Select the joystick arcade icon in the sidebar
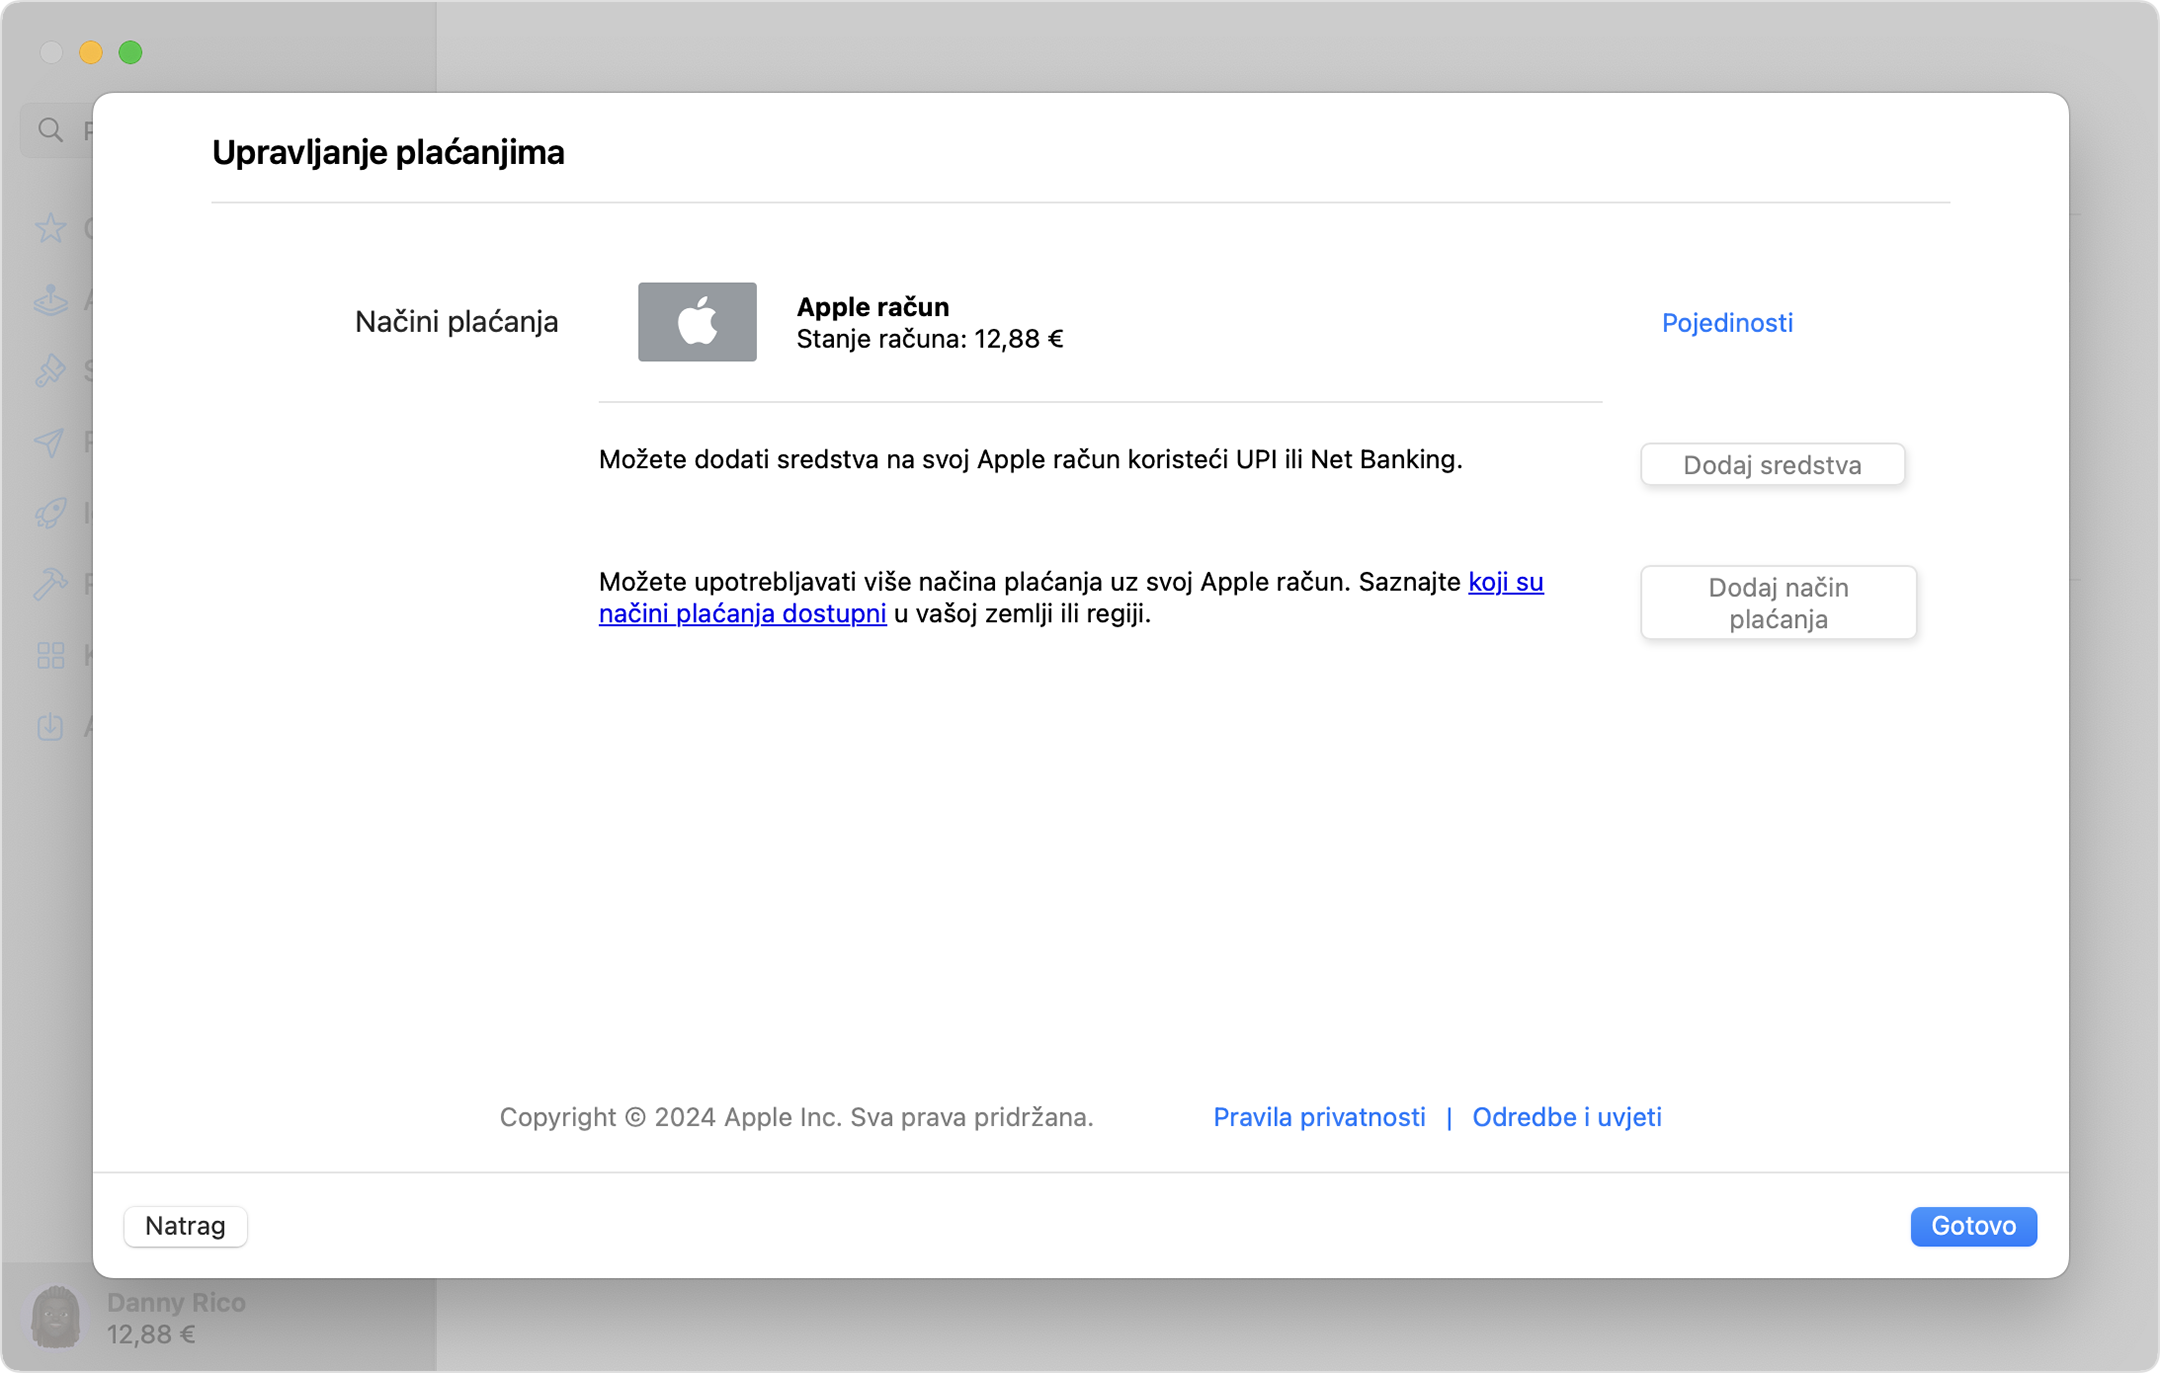This screenshot has height=1374, width=2160. click(50, 300)
